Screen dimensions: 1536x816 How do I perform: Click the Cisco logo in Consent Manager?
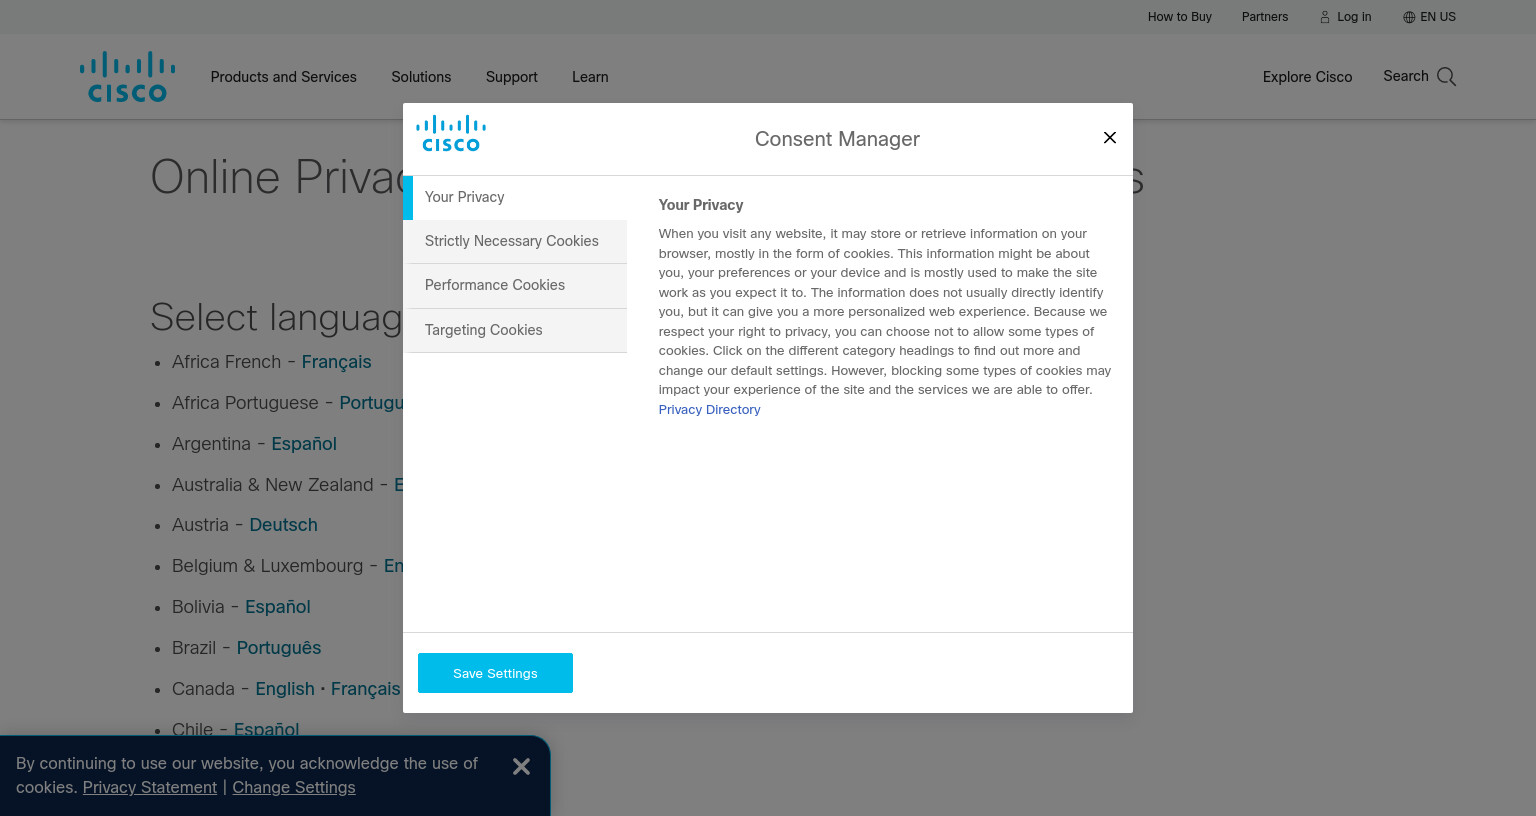click(x=451, y=134)
